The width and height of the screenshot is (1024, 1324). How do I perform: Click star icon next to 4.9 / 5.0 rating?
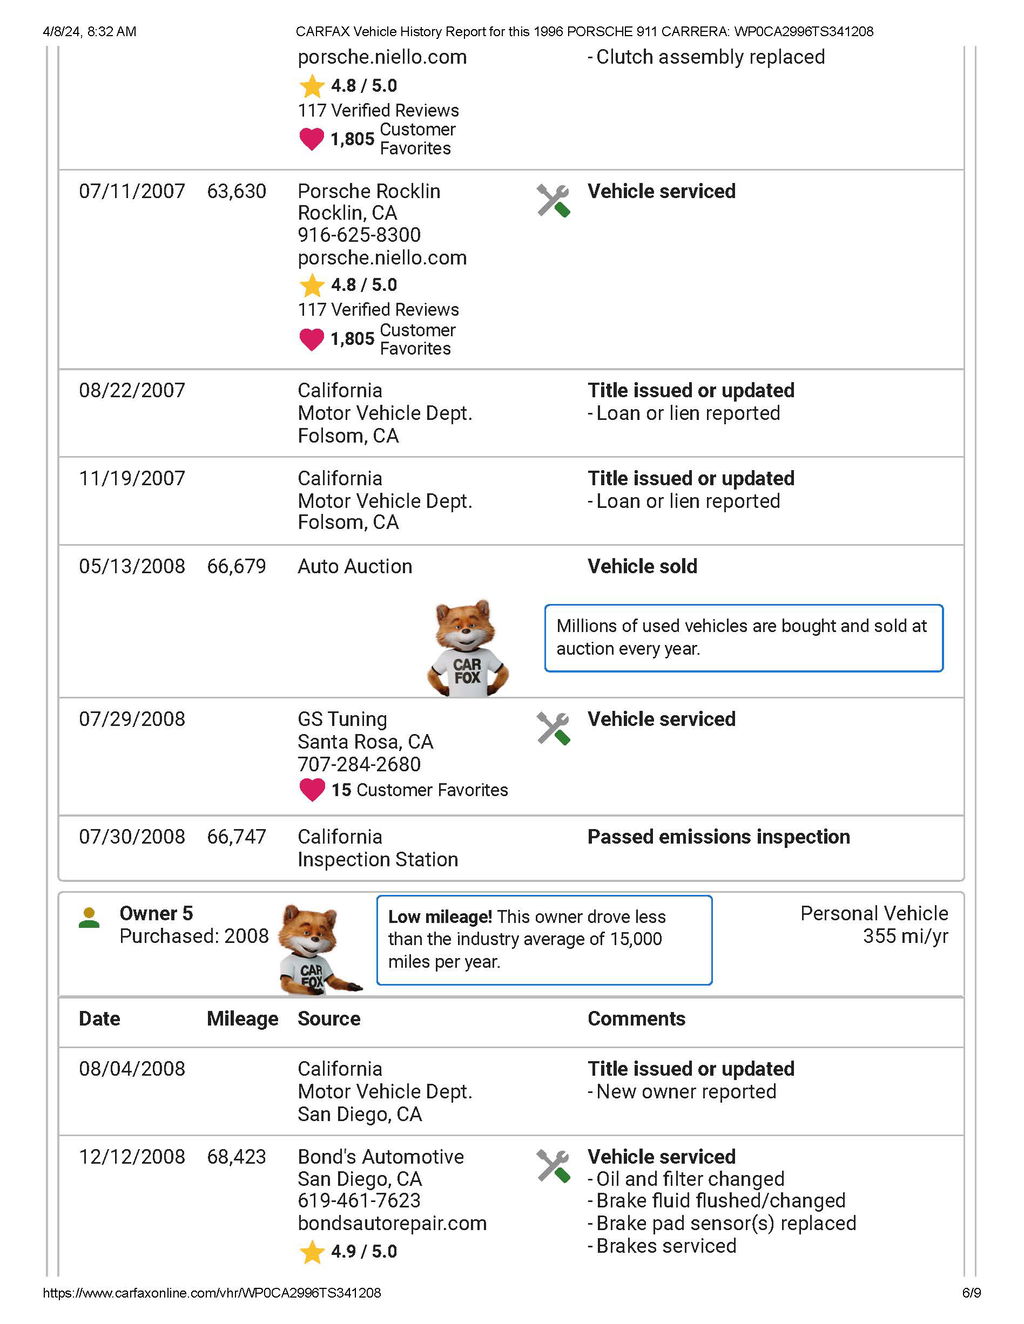[x=312, y=1252]
